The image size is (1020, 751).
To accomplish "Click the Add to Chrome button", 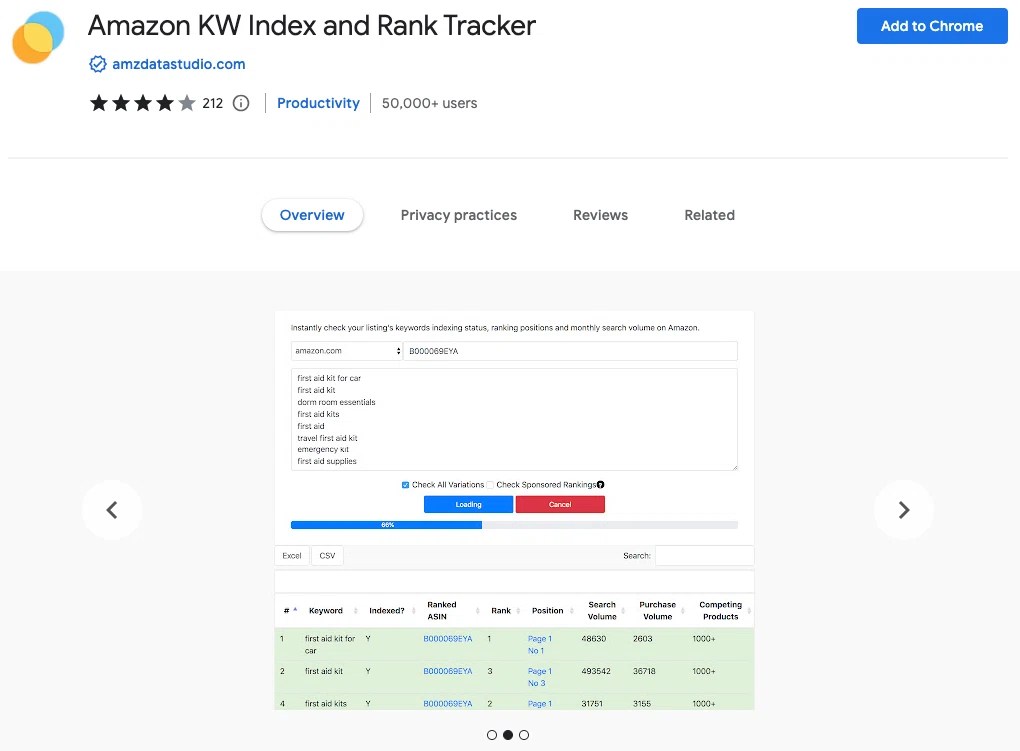I will (931, 26).
